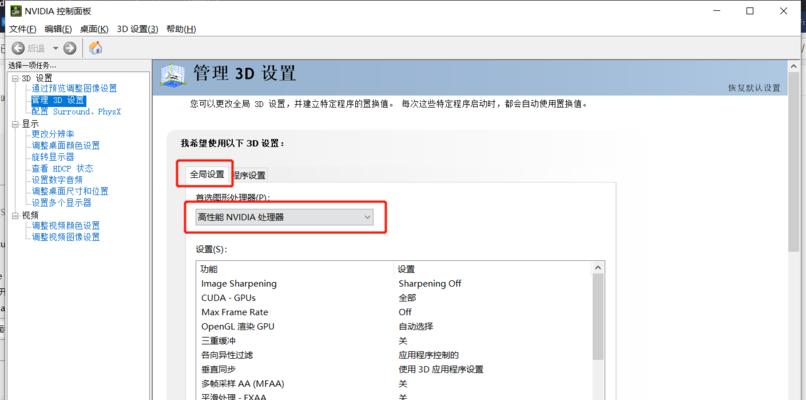The height and width of the screenshot is (400, 806).
Task: Select 查看 HDCP 状态 tree item
Action: [62, 169]
